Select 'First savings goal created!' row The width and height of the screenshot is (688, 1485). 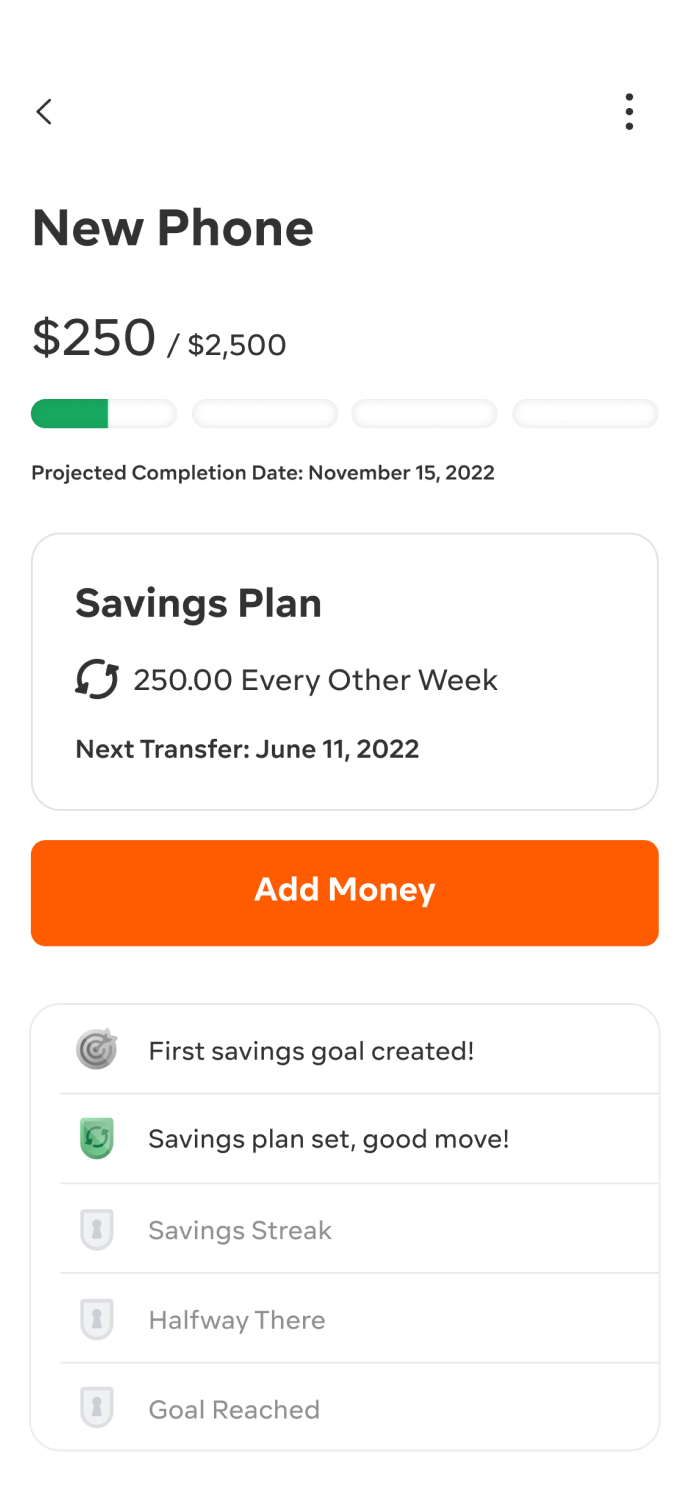pyautogui.click(x=311, y=1051)
